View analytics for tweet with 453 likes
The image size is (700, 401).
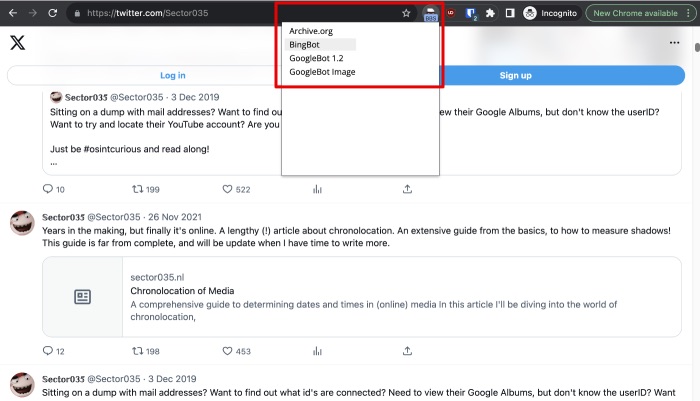317,351
